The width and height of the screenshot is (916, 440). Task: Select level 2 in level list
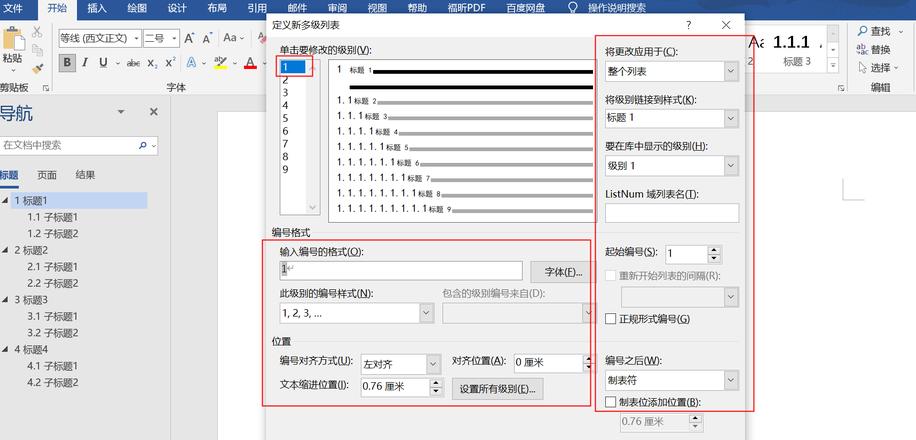[285, 79]
